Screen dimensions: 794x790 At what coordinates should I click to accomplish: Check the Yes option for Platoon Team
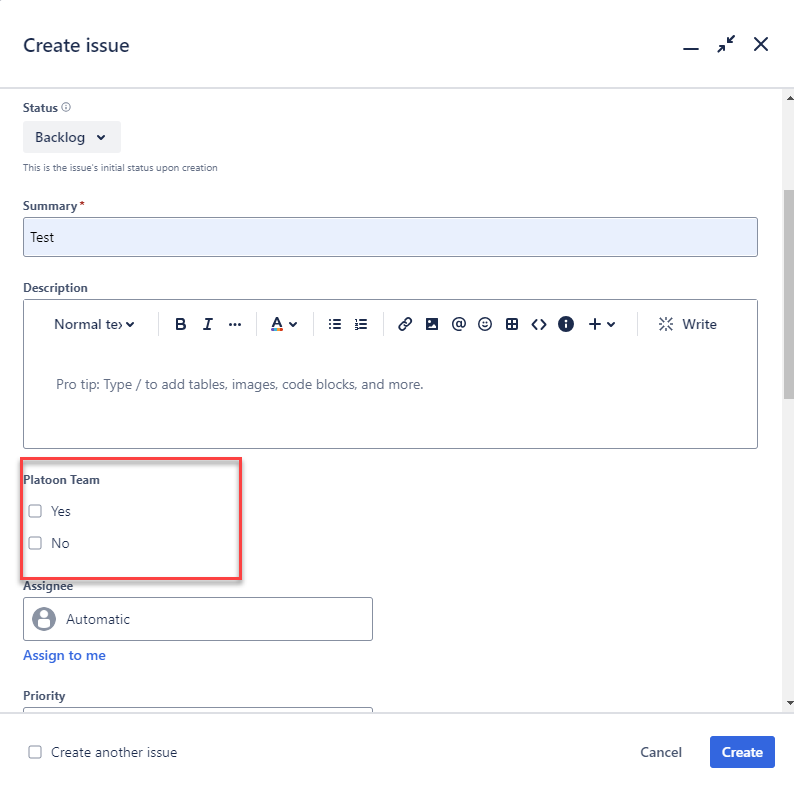point(35,511)
